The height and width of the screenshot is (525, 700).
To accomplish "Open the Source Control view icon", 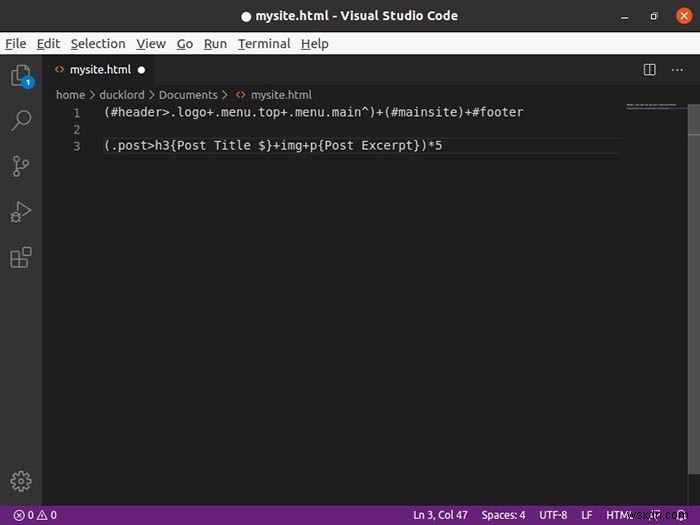I will tap(21, 166).
